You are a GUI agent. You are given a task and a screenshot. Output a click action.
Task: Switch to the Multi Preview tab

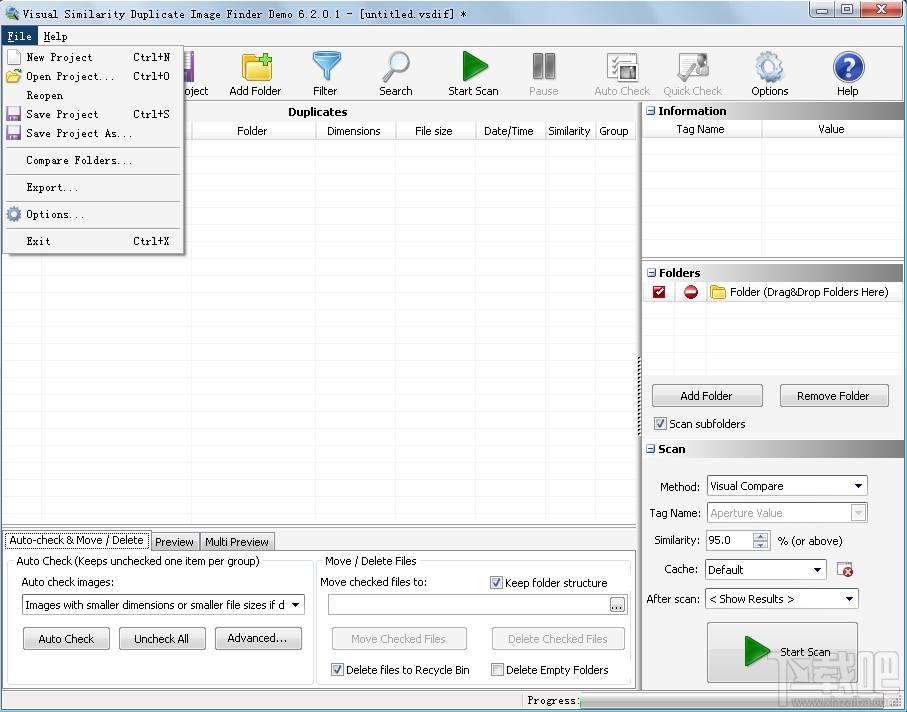[x=236, y=541]
